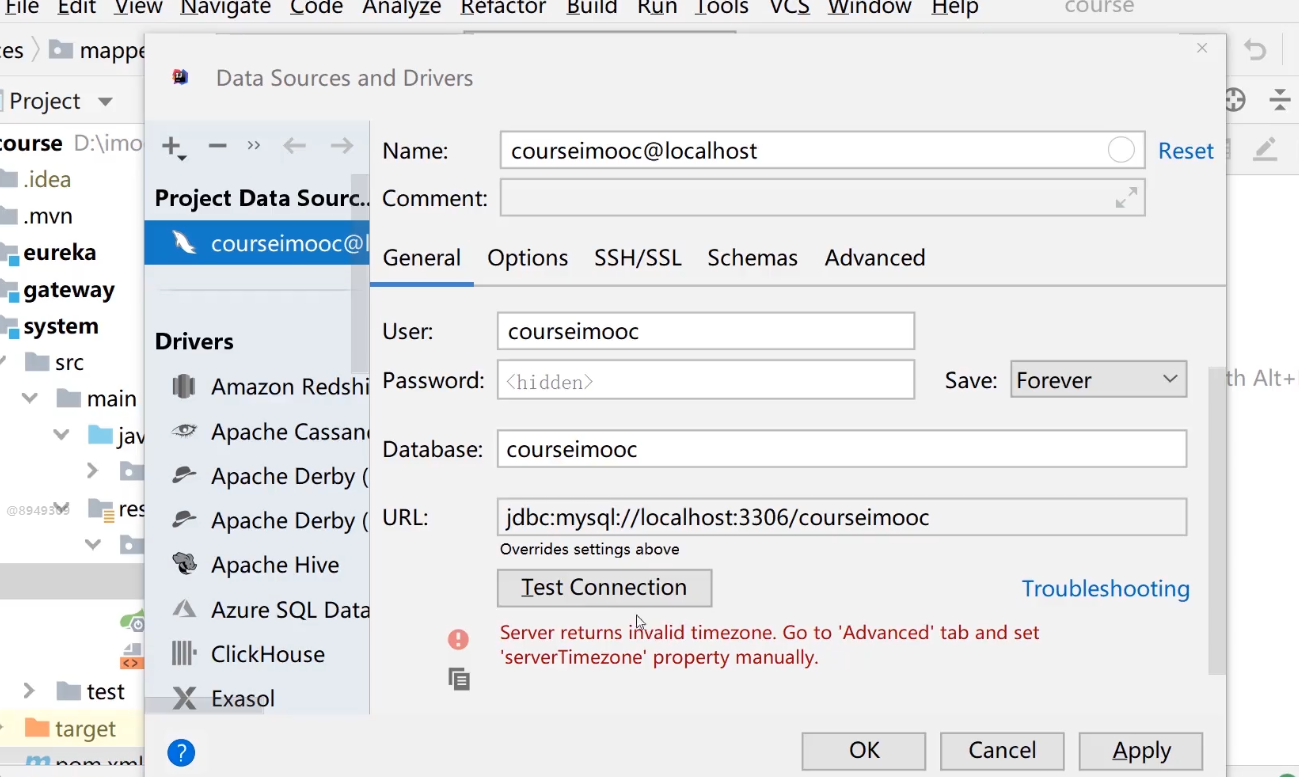Viewport: 1299px width, 777px height.
Task: Select .idea folder in project tree
Action: 47,180
